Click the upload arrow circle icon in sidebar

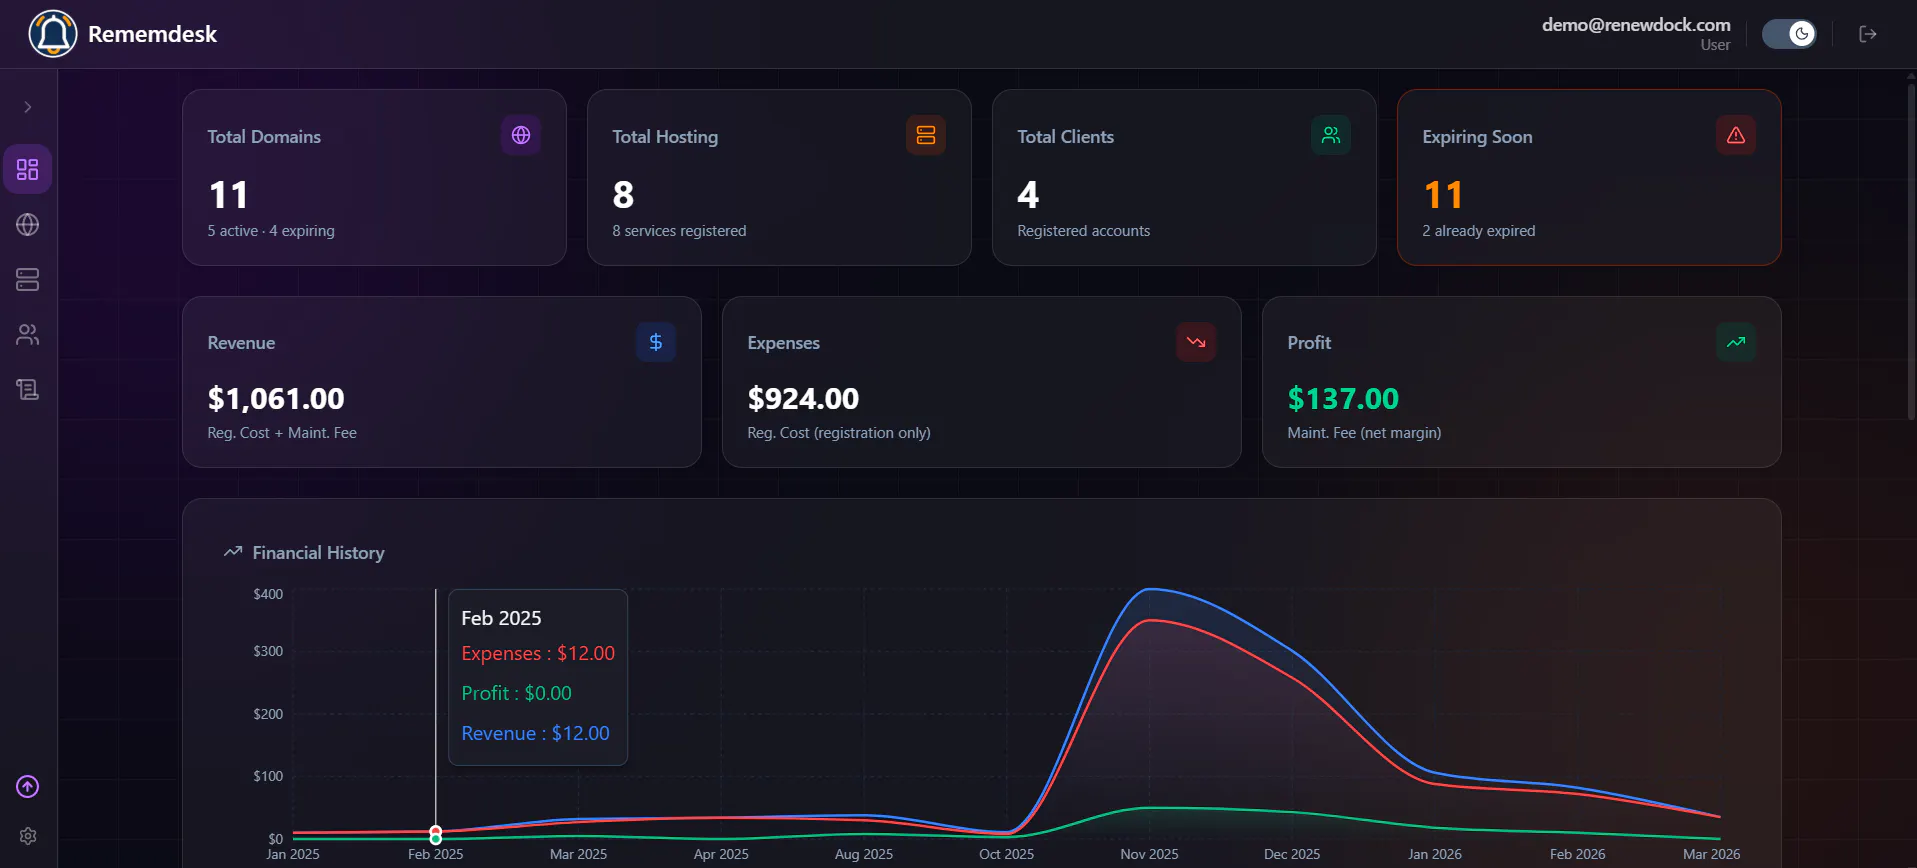pos(28,787)
